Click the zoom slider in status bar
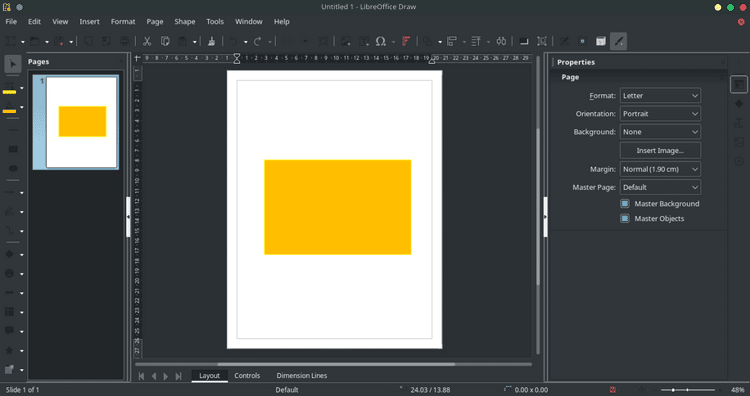Image resolution: width=750 pixels, height=396 pixels. pyautogui.click(x=688, y=390)
